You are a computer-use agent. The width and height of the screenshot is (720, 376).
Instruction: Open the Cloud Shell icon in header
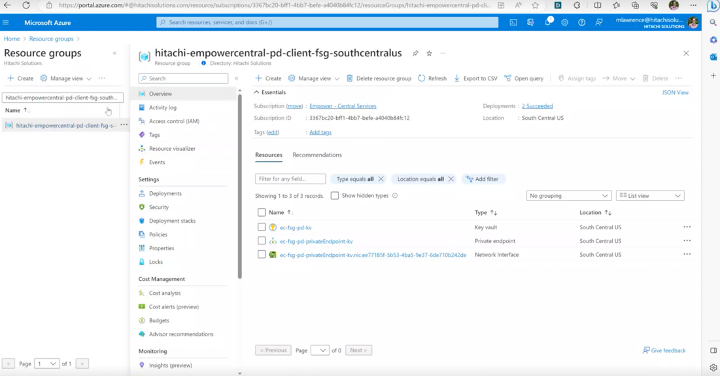click(x=513, y=22)
